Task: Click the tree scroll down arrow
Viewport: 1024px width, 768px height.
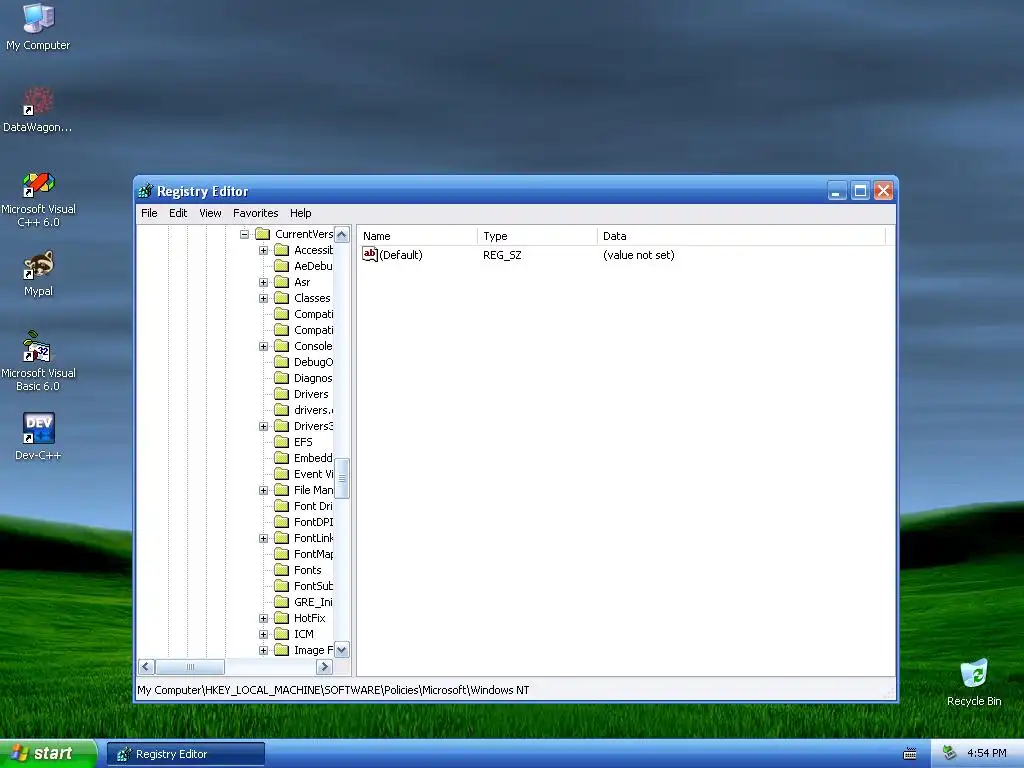Action: click(x=342, y=650)
